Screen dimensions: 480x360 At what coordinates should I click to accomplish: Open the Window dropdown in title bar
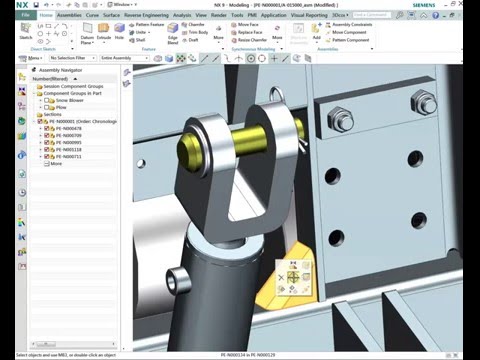point(122,5)
